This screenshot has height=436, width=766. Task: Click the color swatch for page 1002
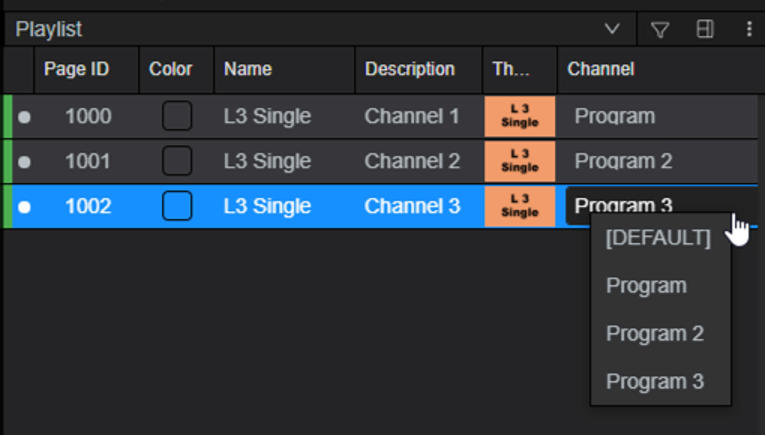(x=177, y=207)
